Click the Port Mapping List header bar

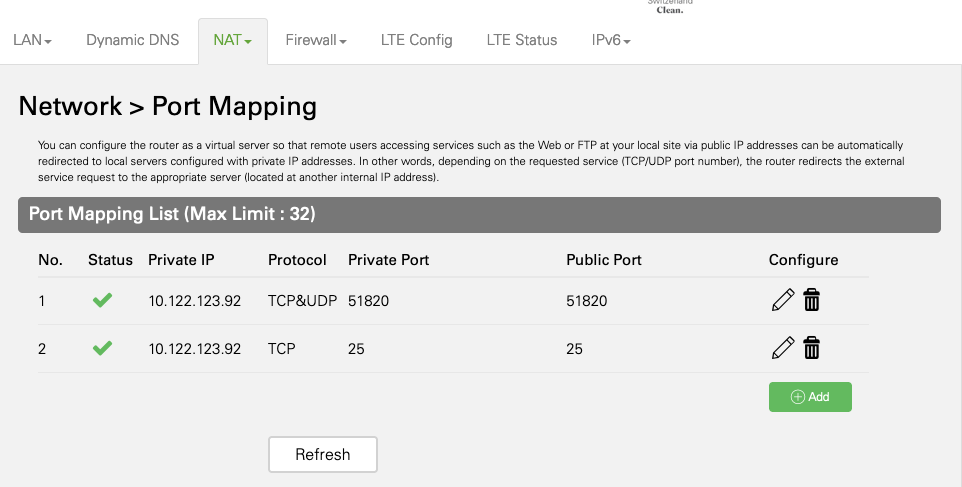tap(479, 214)
